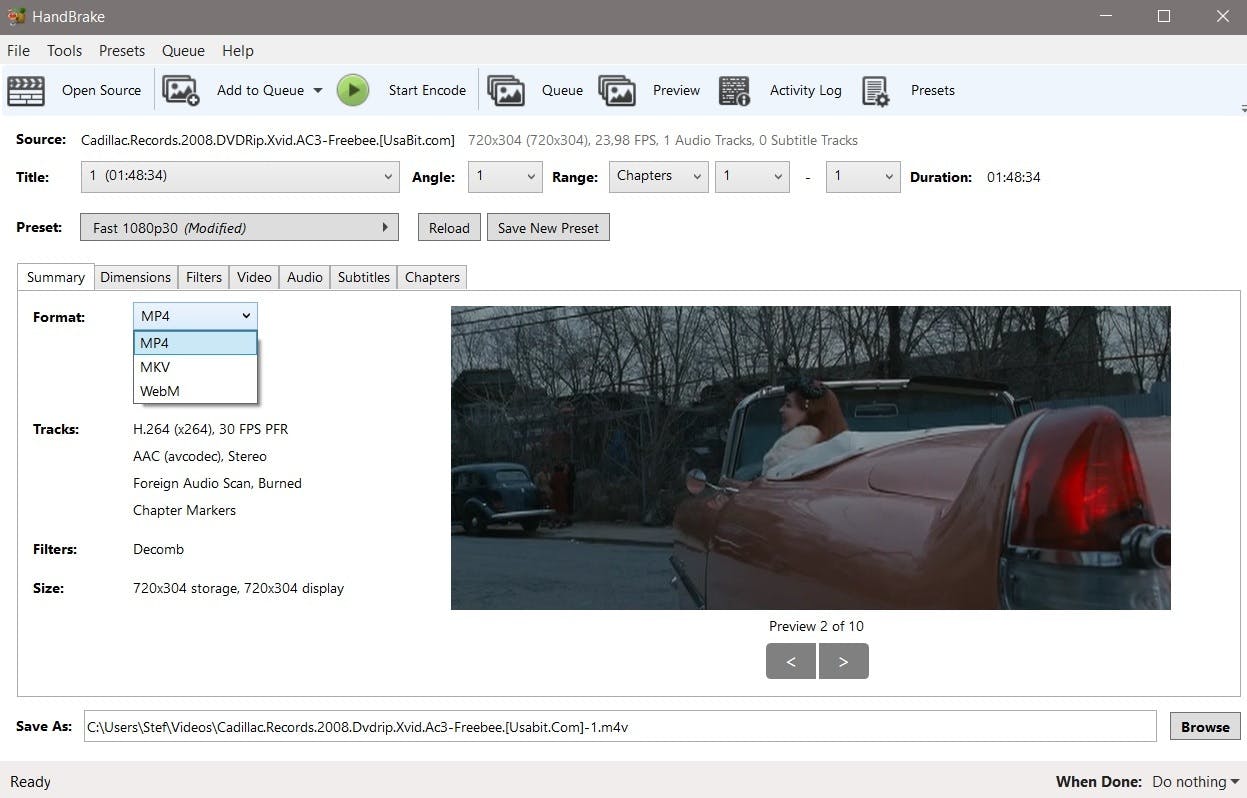Viewport: 1247px width, 798px height.
Task: Open the Title dropdown showing 01:48:34
Action: 239,176
